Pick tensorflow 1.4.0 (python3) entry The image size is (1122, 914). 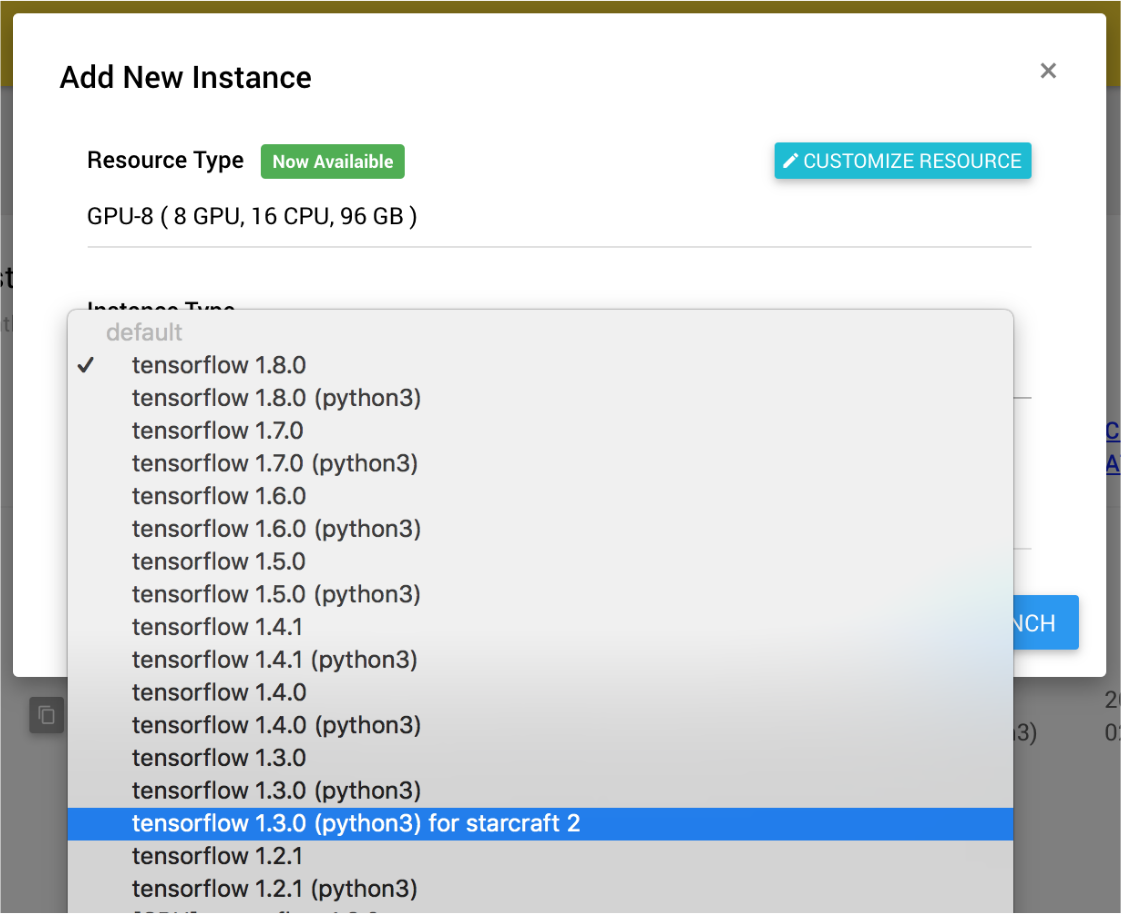click(x=540, y=725)
